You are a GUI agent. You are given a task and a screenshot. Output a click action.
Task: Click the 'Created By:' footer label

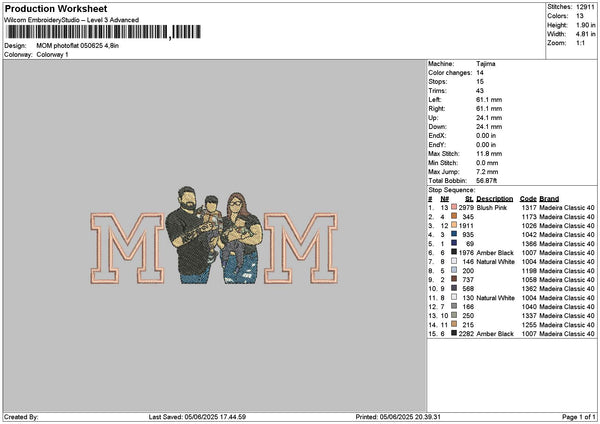21,417
